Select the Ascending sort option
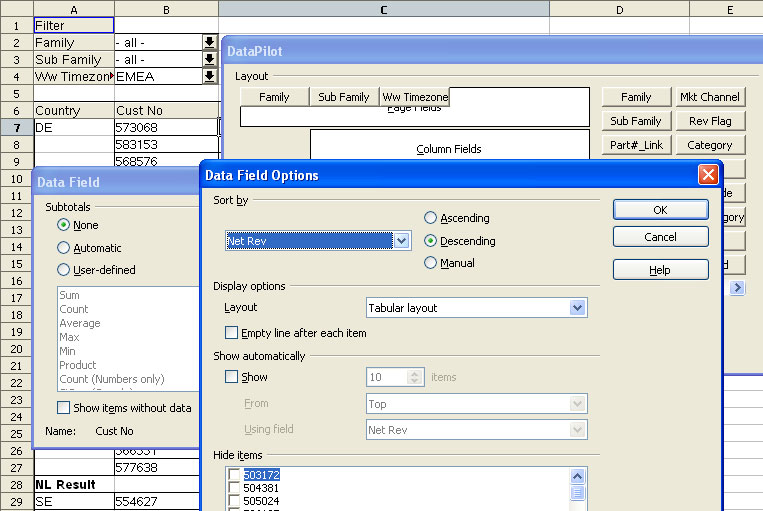763x511 pixels. tap(431, 218)
